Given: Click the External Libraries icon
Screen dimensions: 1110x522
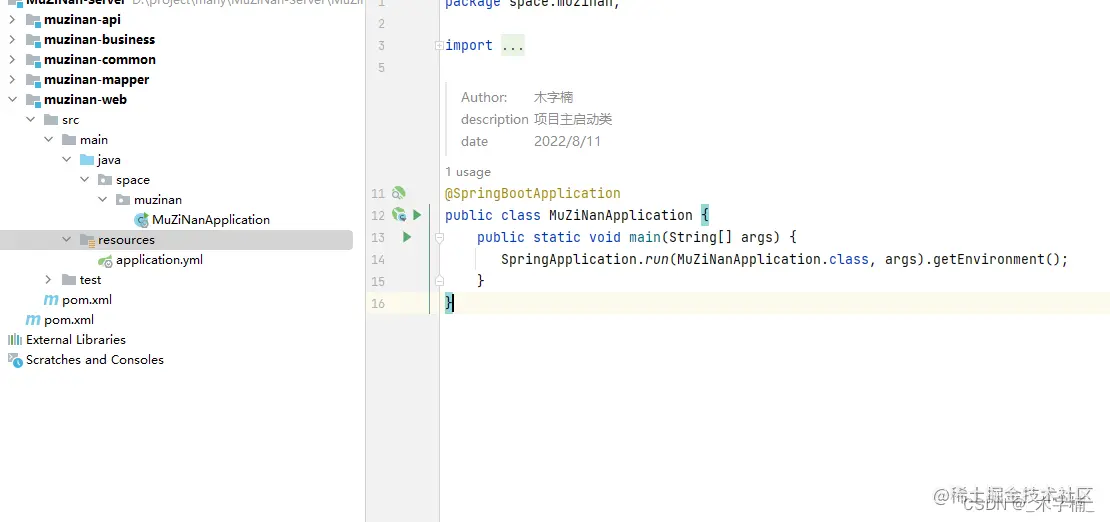Looking at the screenshot, I should [15, 339].
